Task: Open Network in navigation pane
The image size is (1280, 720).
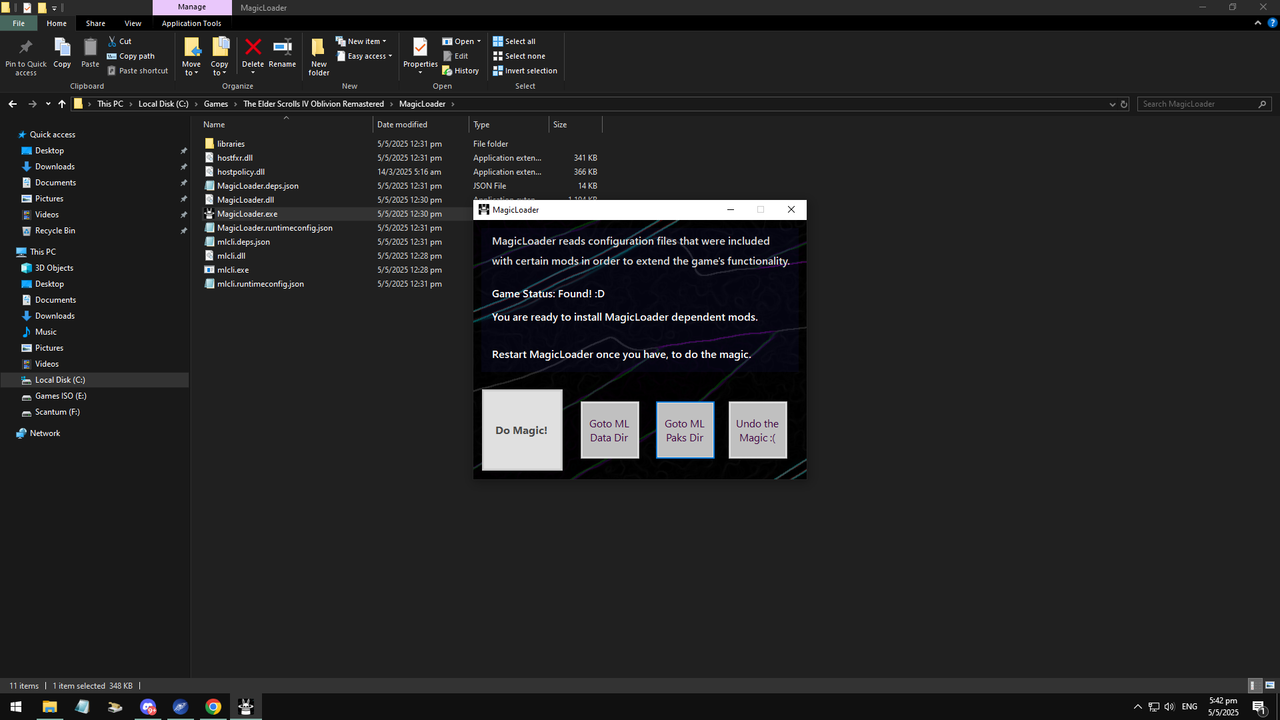Action: (45, 433)
